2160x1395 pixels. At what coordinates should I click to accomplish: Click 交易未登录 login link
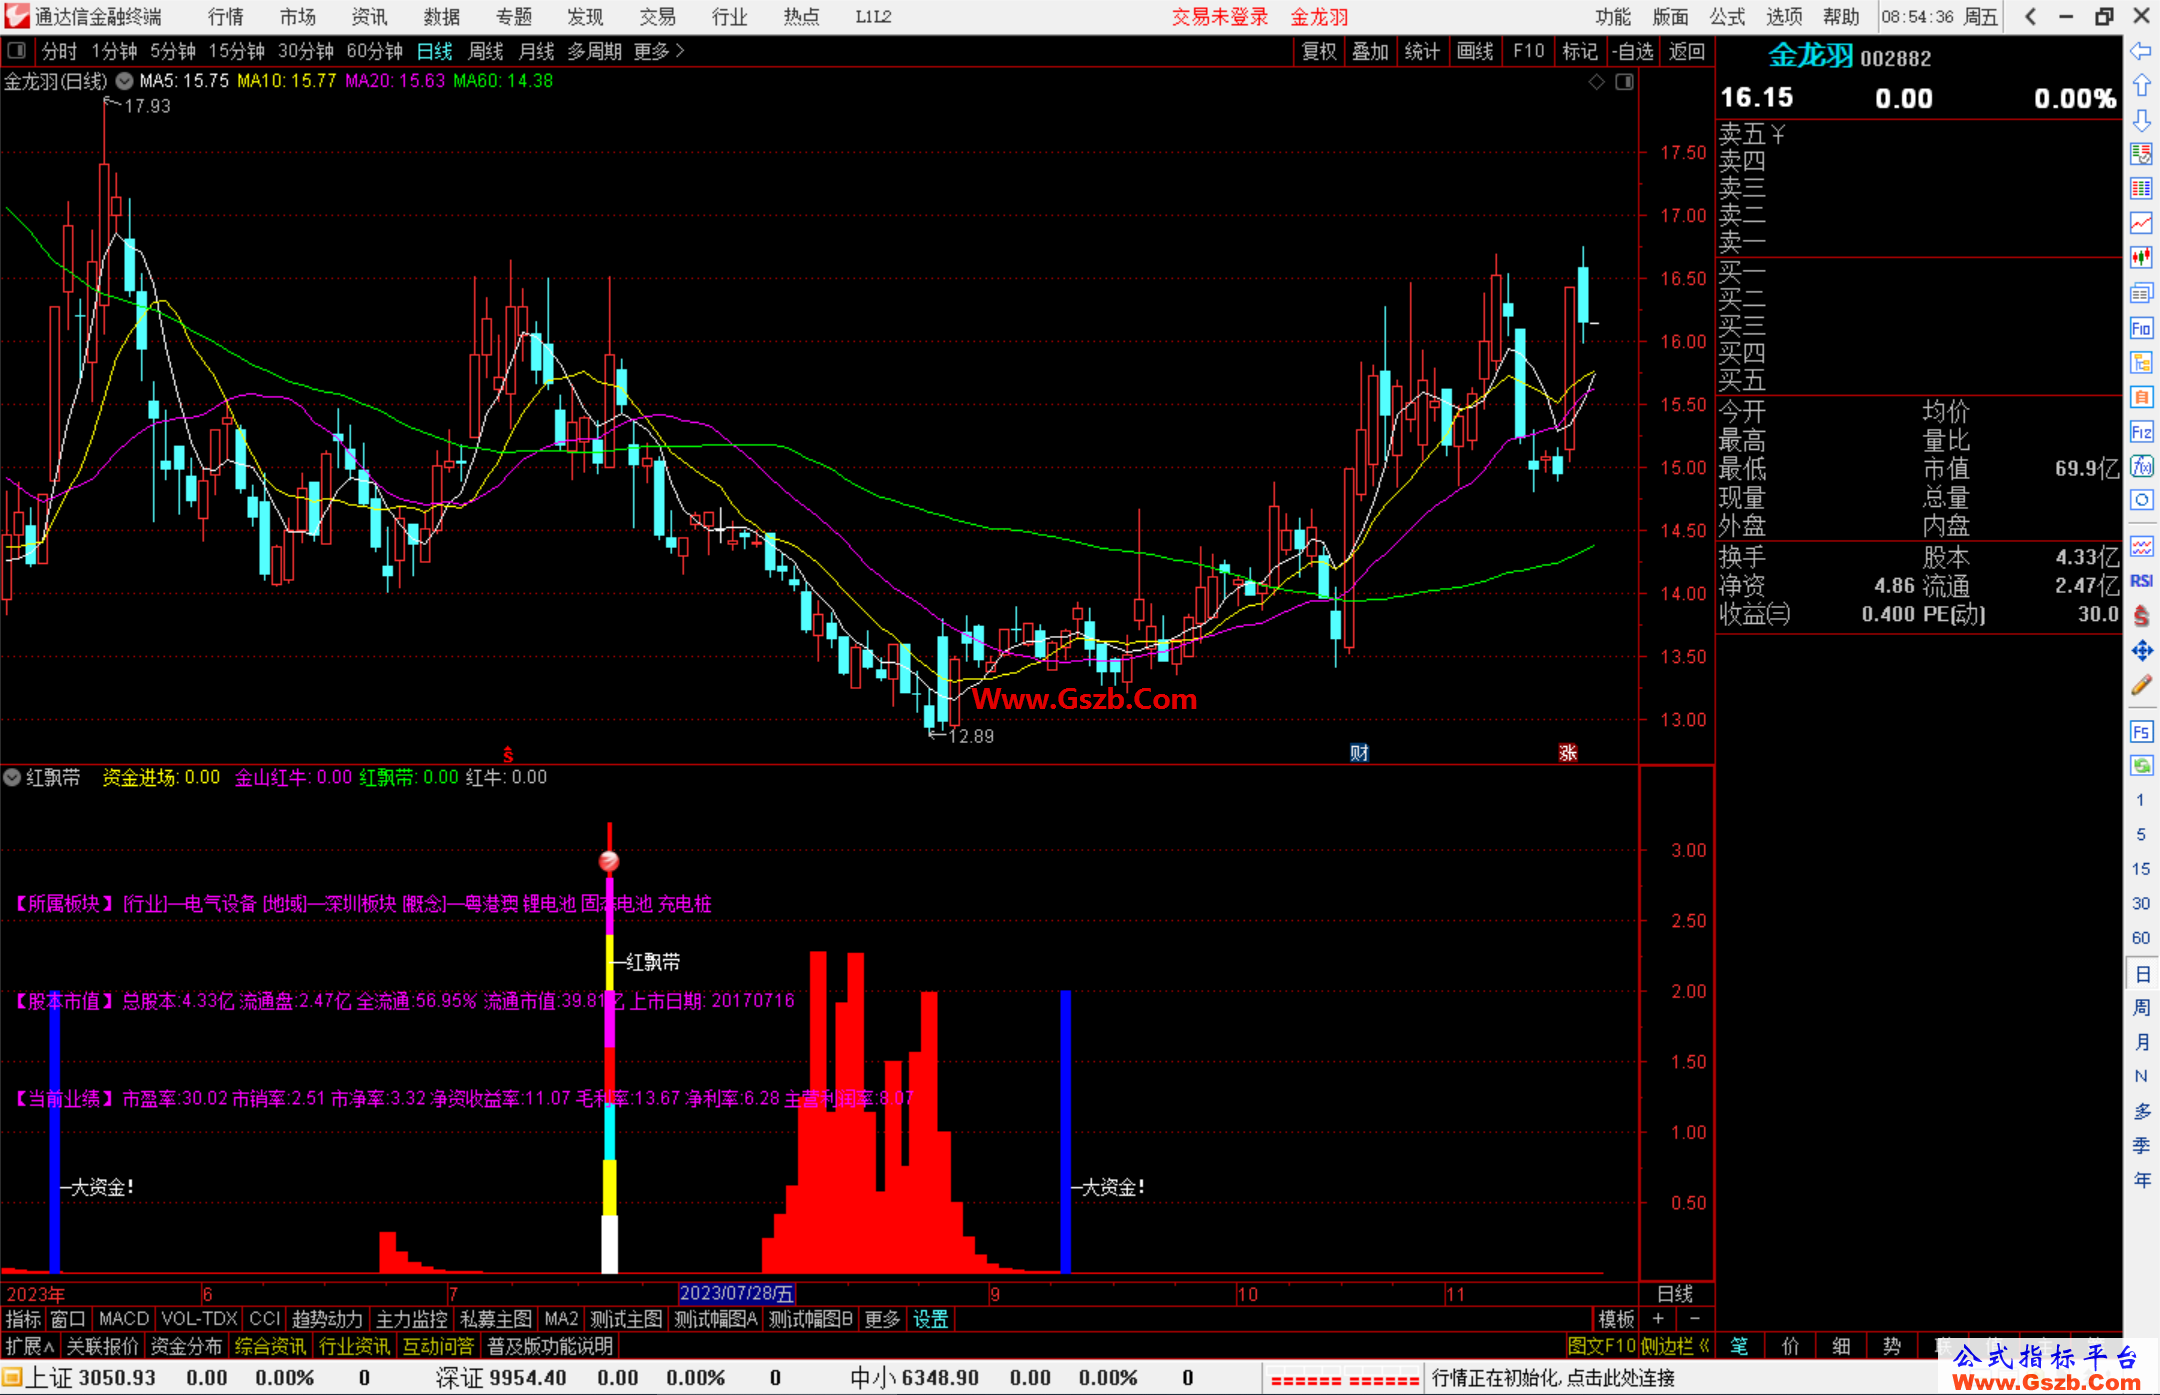1220,16
